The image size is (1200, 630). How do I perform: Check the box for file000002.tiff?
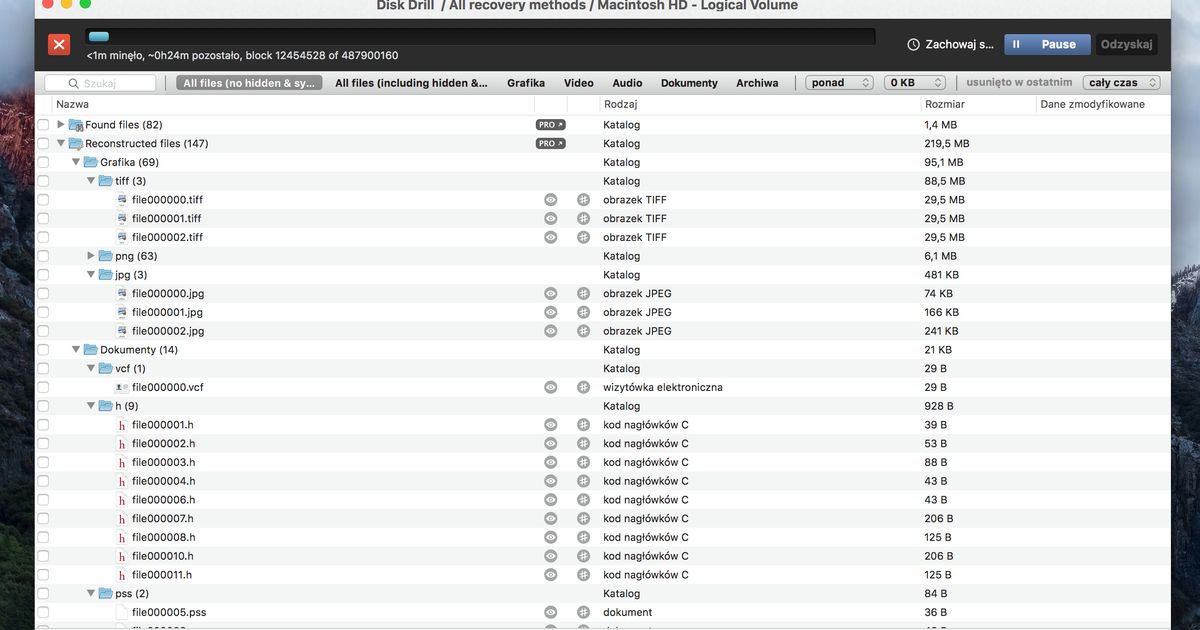click(43, 238)
